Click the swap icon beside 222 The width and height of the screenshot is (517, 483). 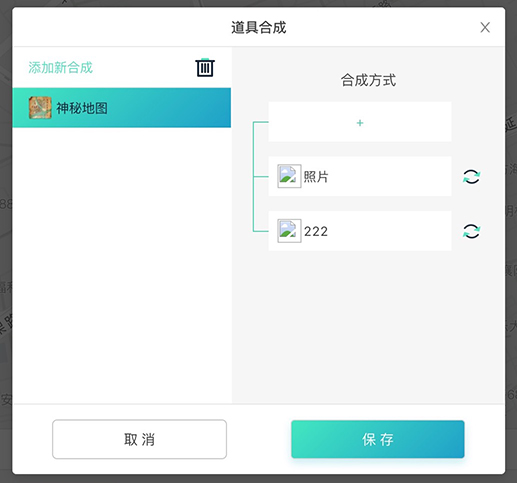pos(471,231)
